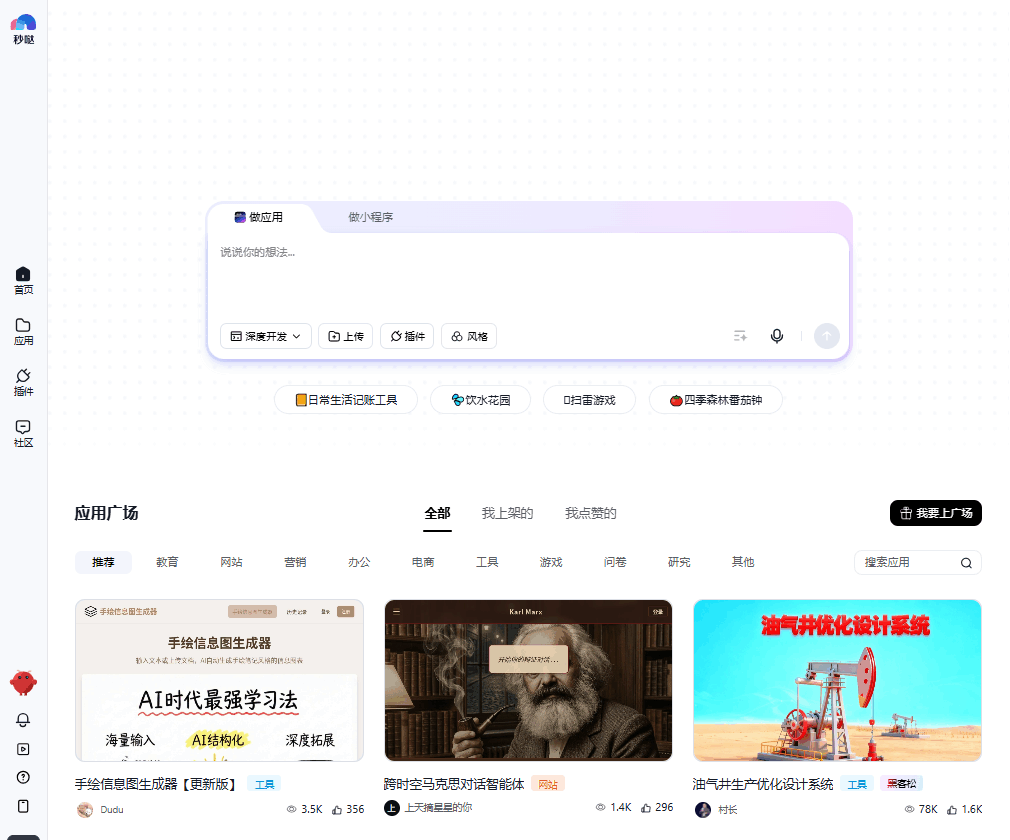Open the 风格 style picker
Image resolution: width=1010 pixels, height=840 pixels.
click(468, 336)
